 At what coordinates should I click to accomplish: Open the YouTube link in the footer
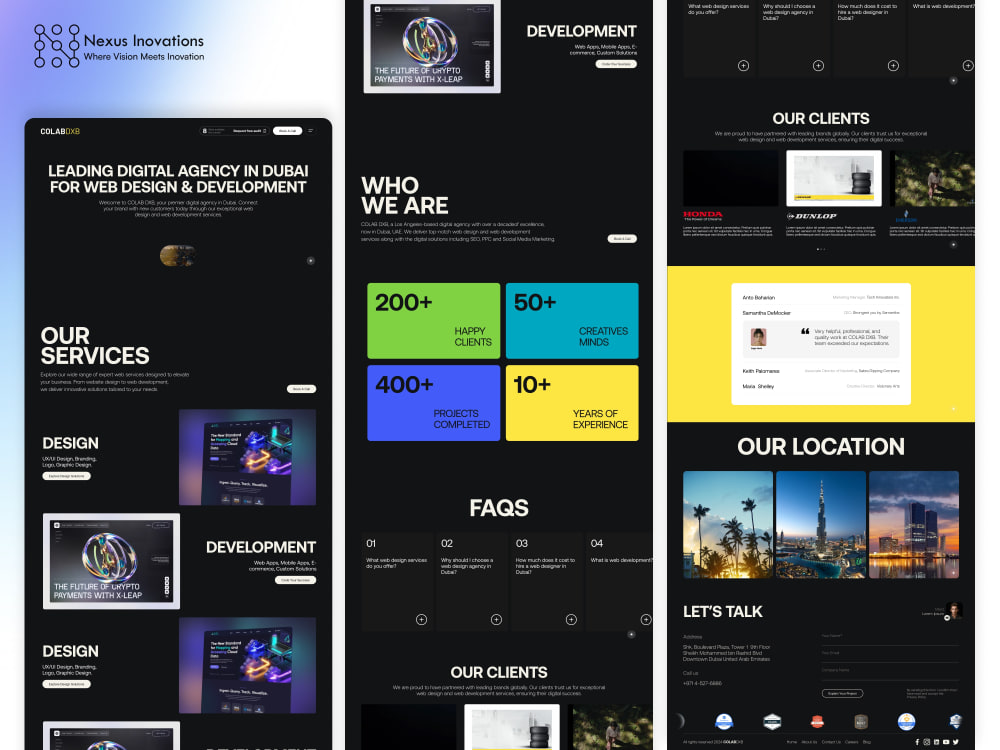[x=946, y=742]
